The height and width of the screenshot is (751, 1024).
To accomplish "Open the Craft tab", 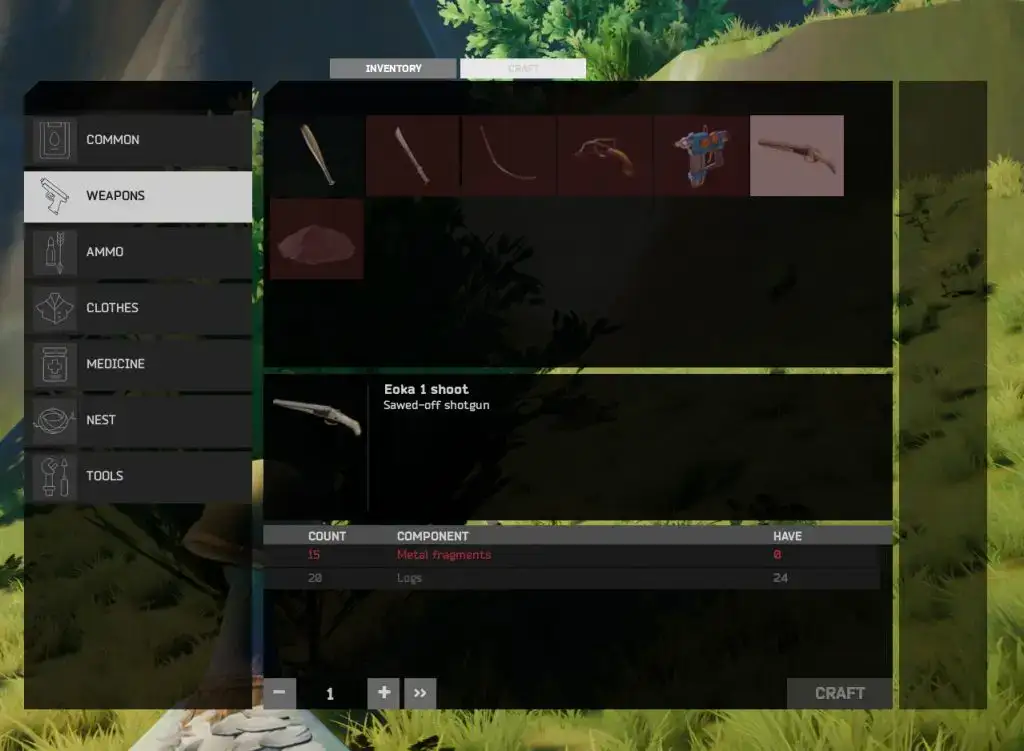I will (x=523, y=69).
